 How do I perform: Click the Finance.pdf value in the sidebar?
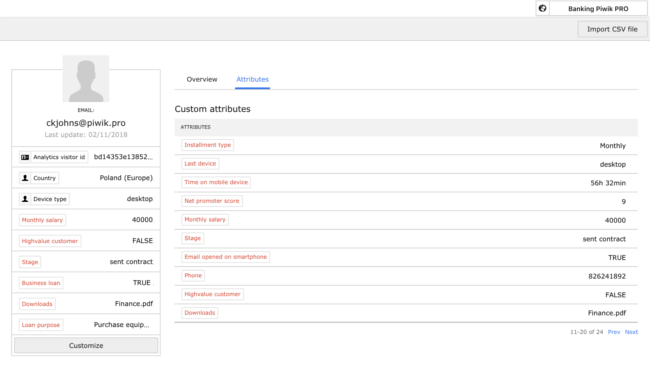tap(134, 304)
